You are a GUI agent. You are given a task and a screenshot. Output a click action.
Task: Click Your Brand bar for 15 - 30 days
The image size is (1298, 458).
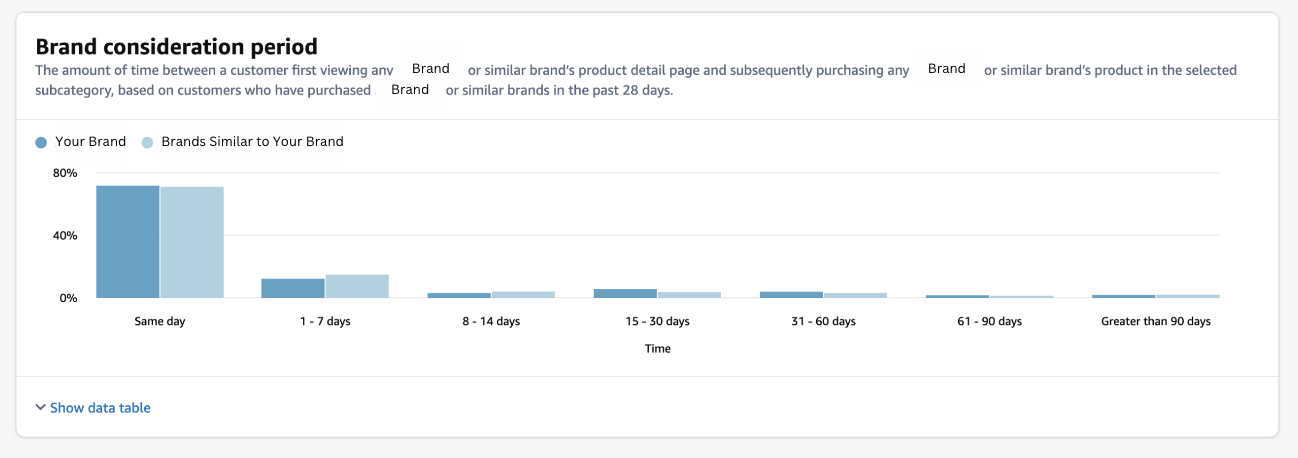(625, 293)
